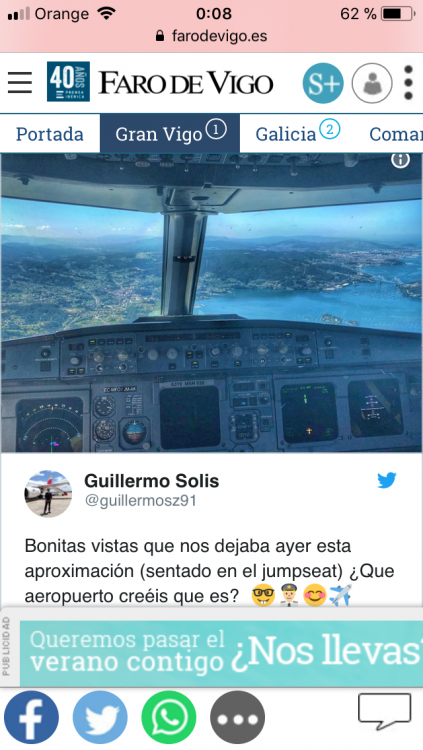Share article on Twitter
423x750 pixels.
[x=100, y=717]
